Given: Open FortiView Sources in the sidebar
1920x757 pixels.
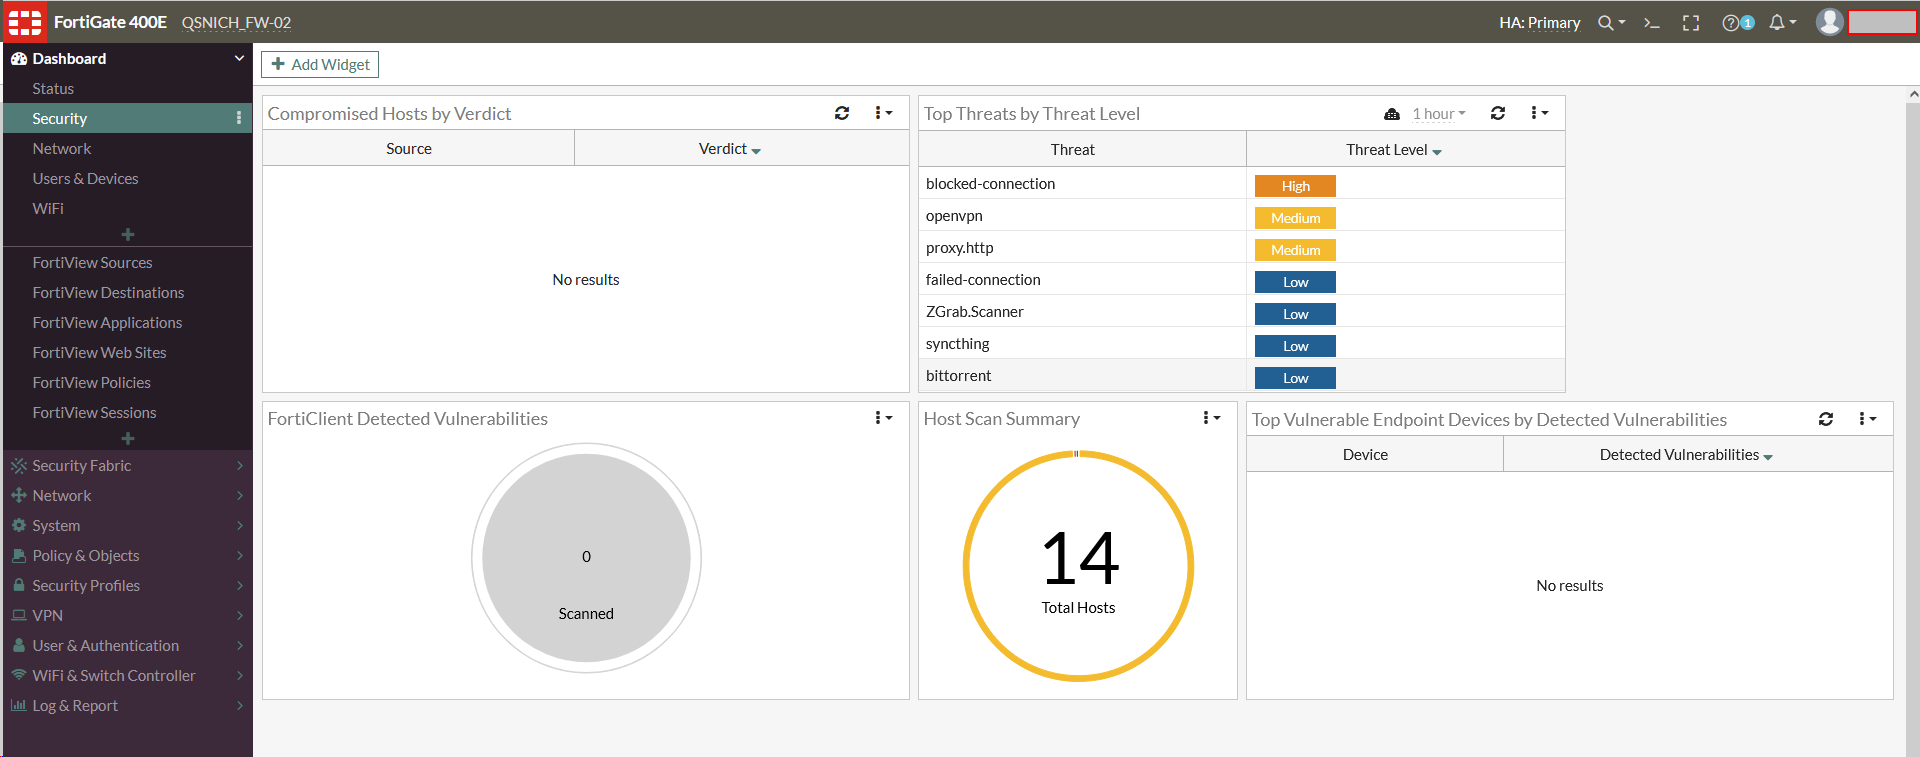Looking at the screenshot, I should [92, 263].
